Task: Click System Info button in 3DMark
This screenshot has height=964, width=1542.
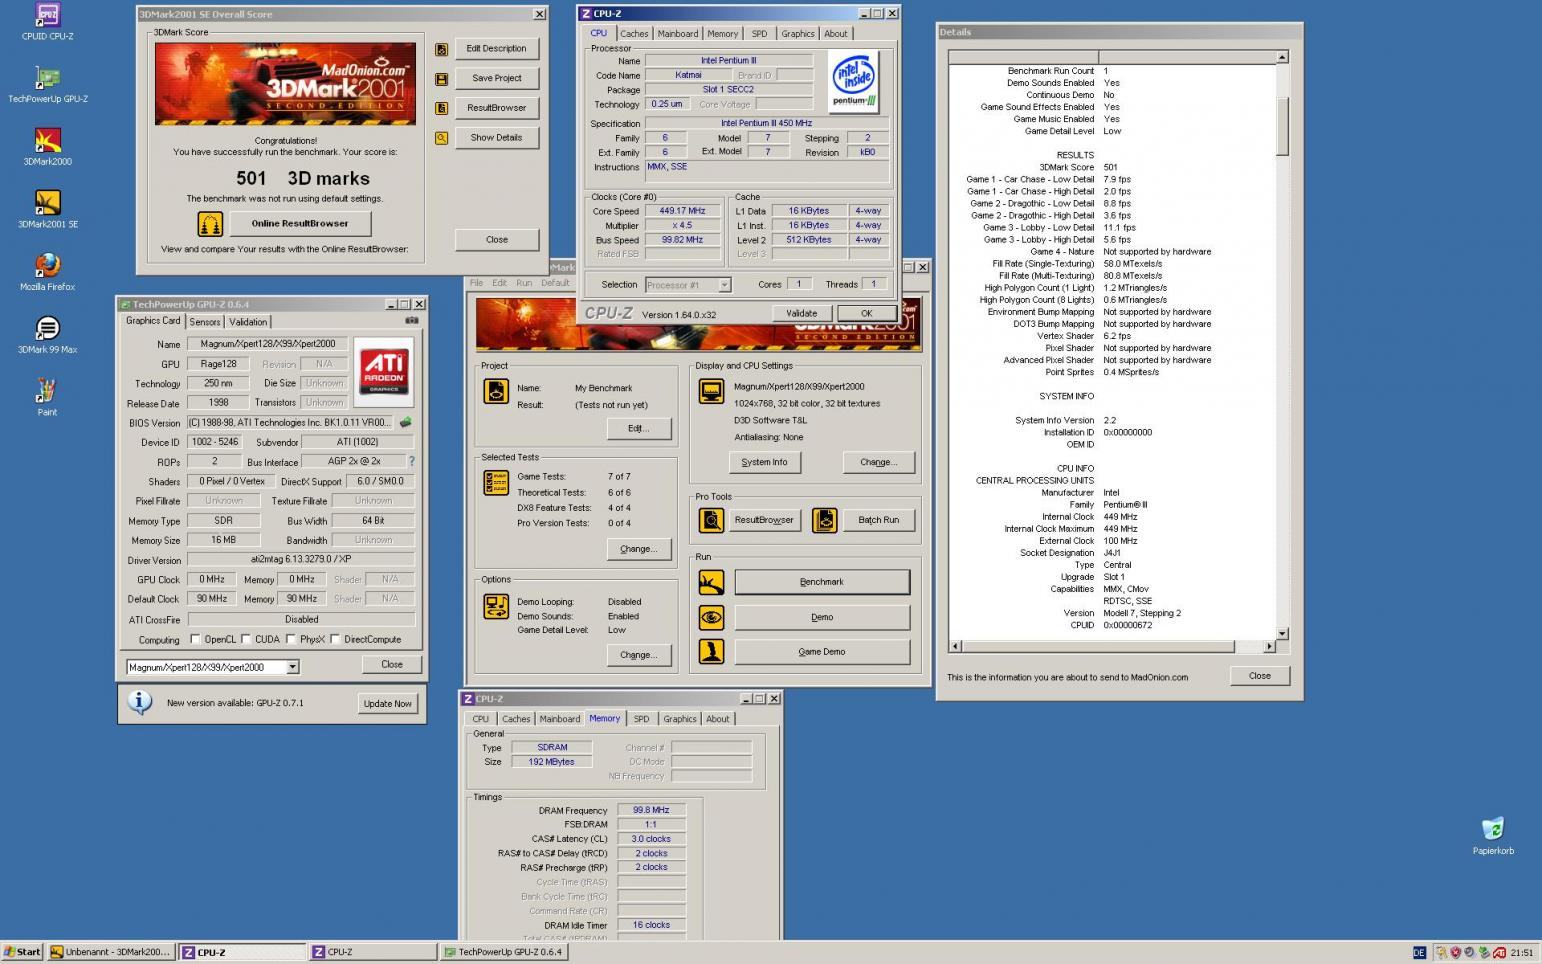Action: click(x=764, y=462)
